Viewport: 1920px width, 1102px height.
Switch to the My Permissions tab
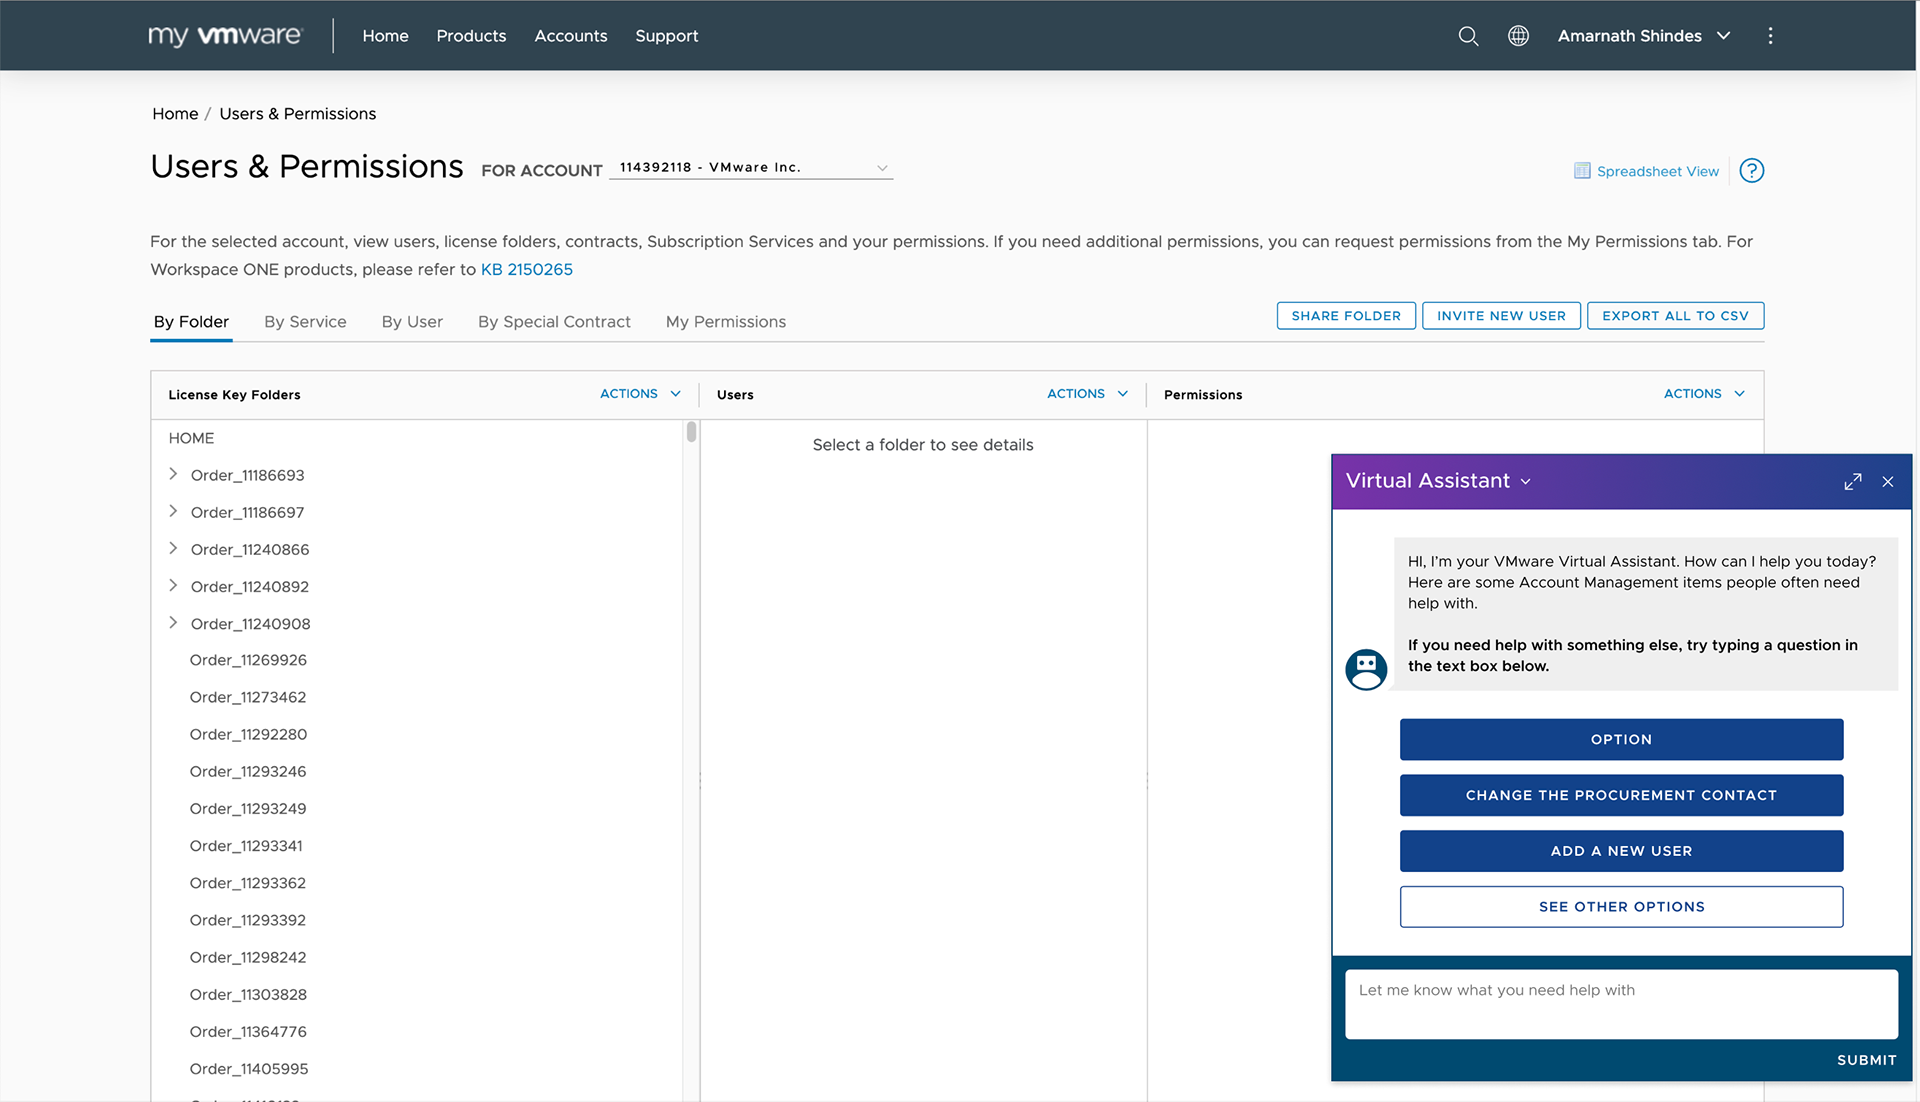(726, 322)
